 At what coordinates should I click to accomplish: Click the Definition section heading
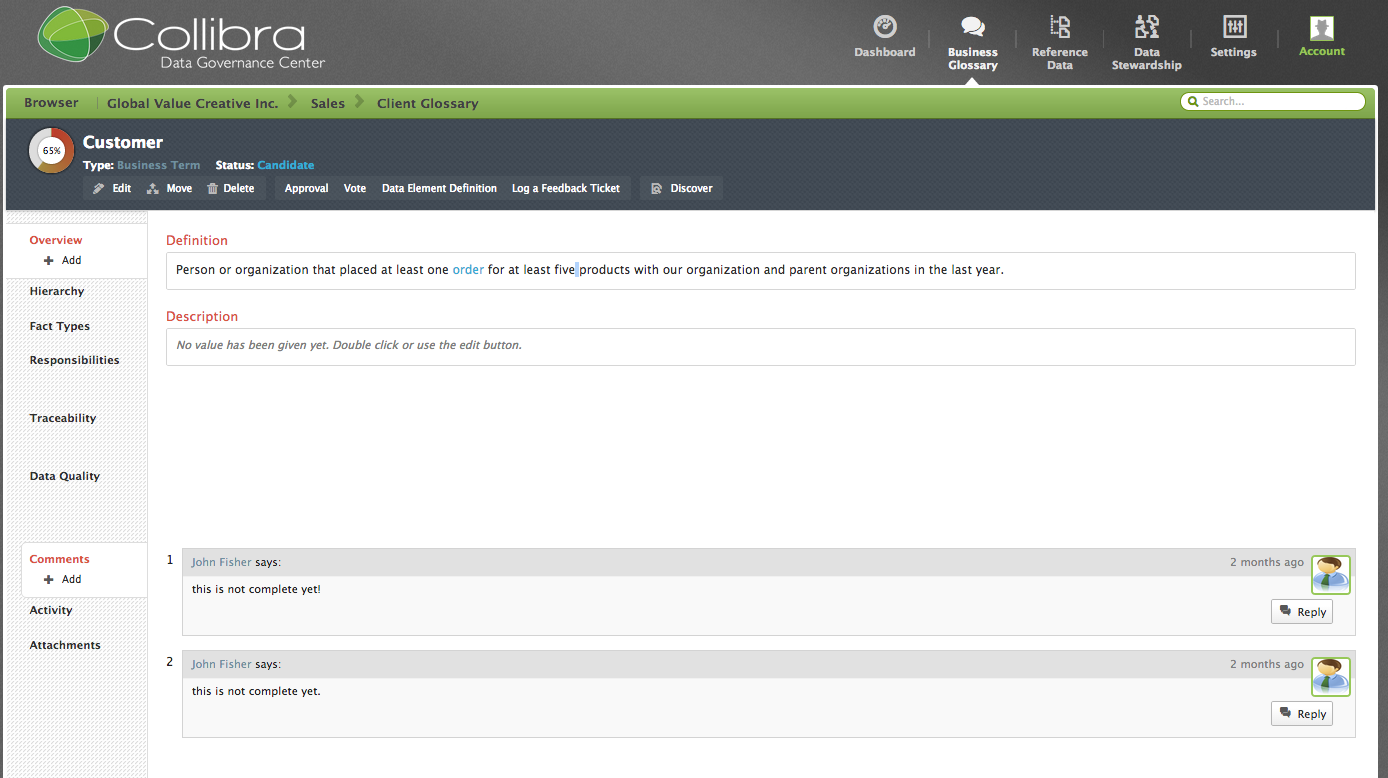(x=197, y=241)
